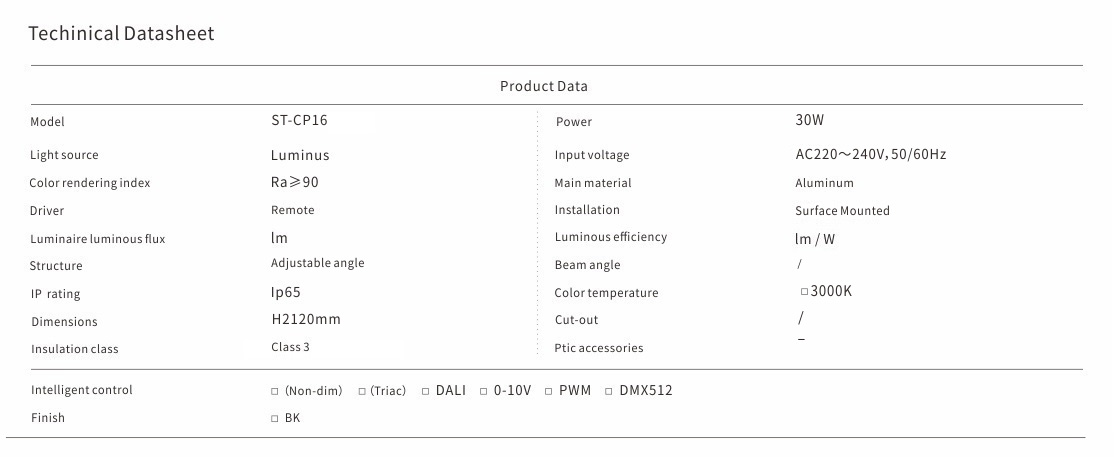1114x457 pixels.
Task: Click the H2120mm dimensions value
Action: (306, 319)
